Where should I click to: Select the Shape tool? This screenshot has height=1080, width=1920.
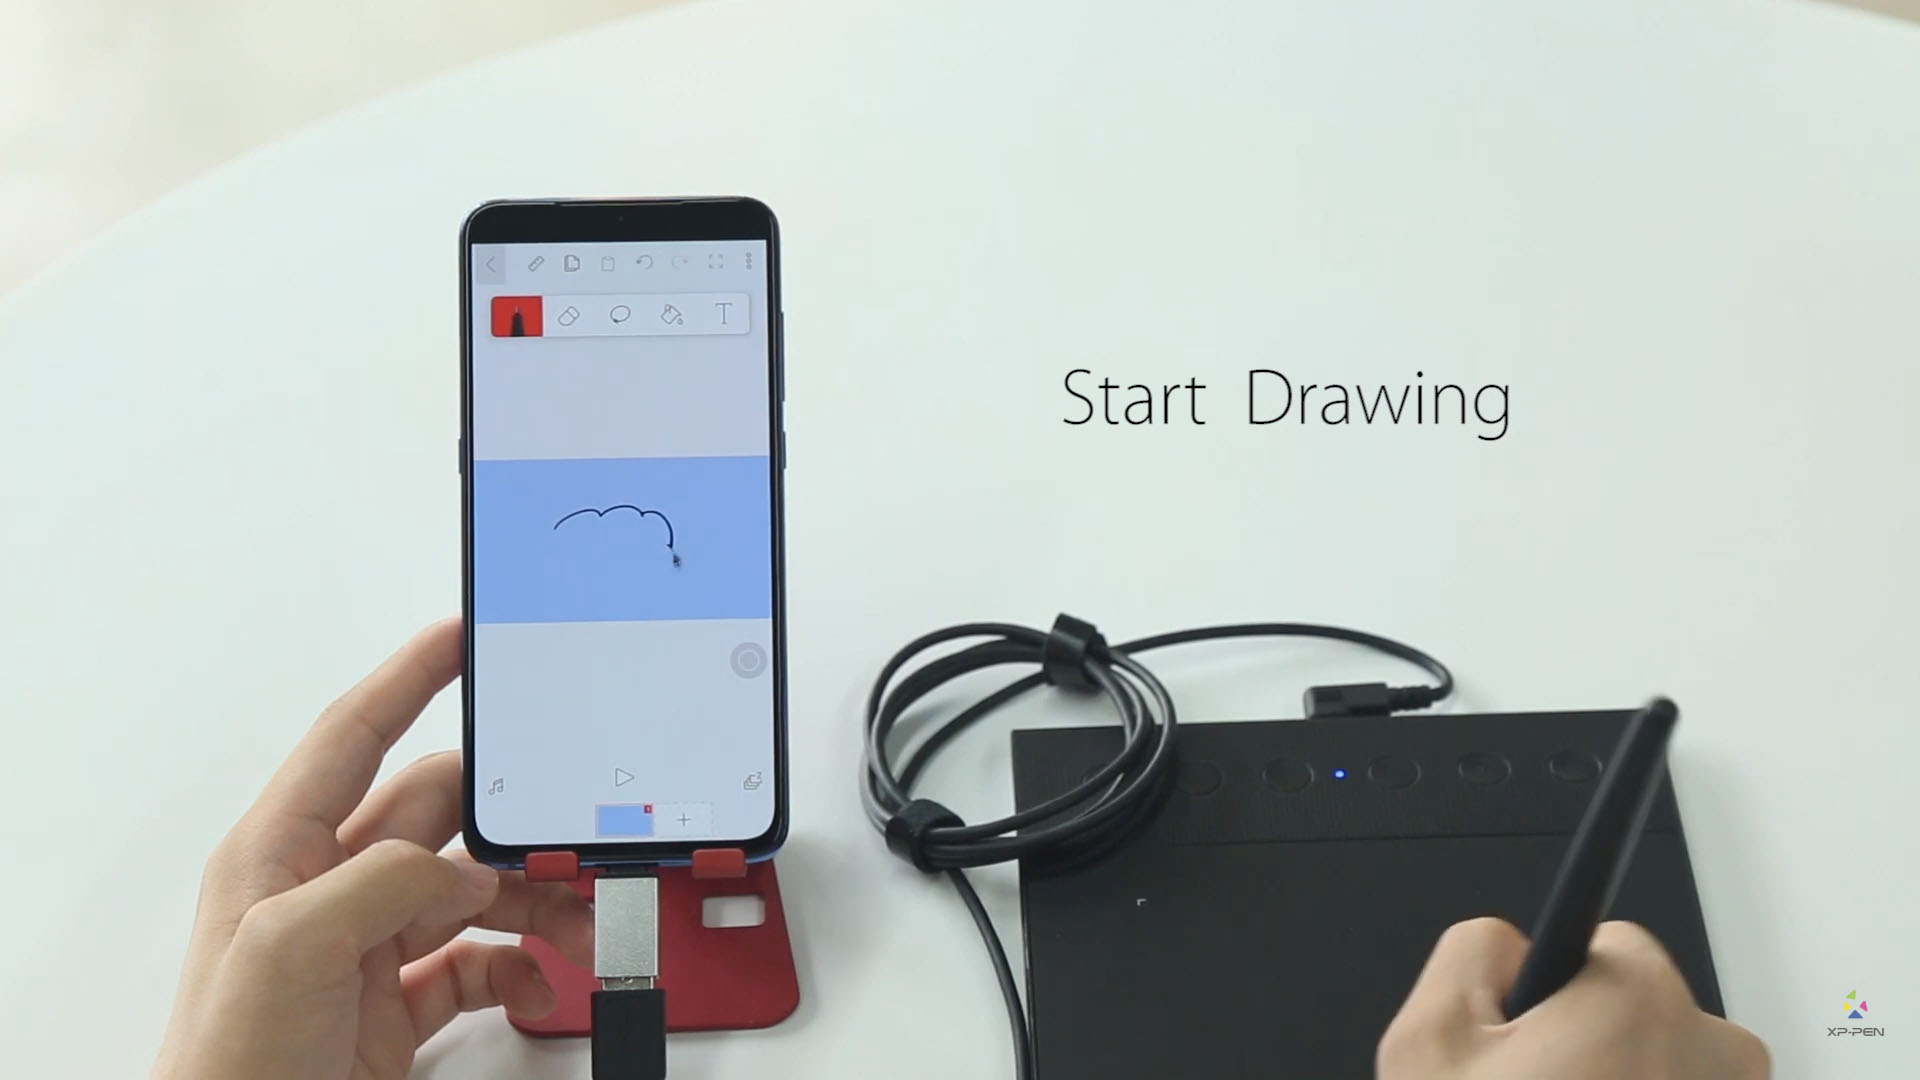[620, 315]
